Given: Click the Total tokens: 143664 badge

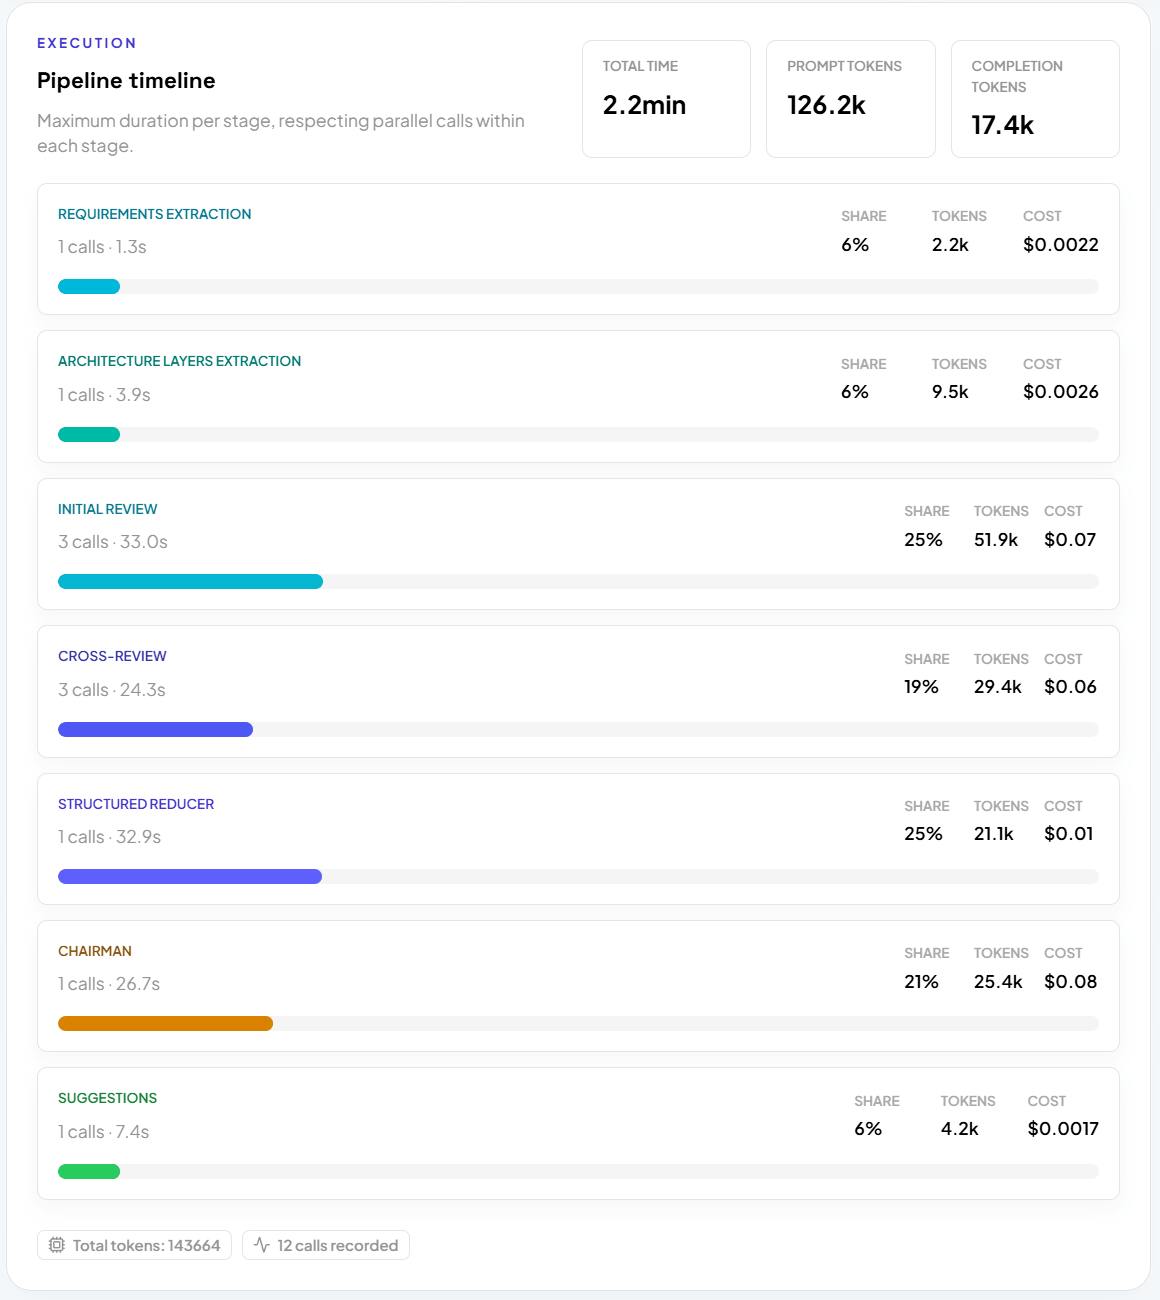Looking at the screenshot, I should tap(135, 1245).
